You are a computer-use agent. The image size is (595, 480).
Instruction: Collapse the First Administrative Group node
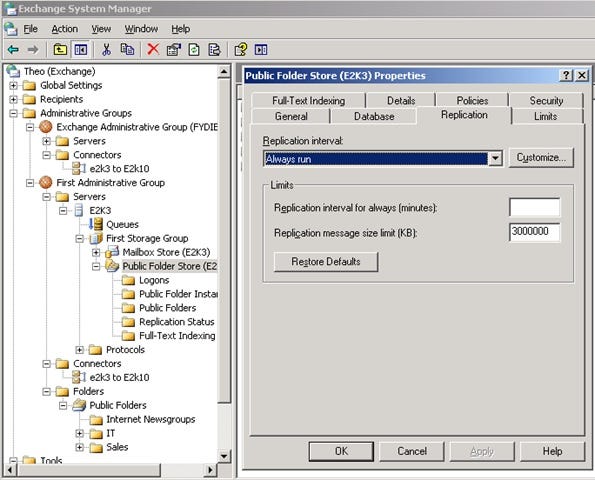click(30, 183)
